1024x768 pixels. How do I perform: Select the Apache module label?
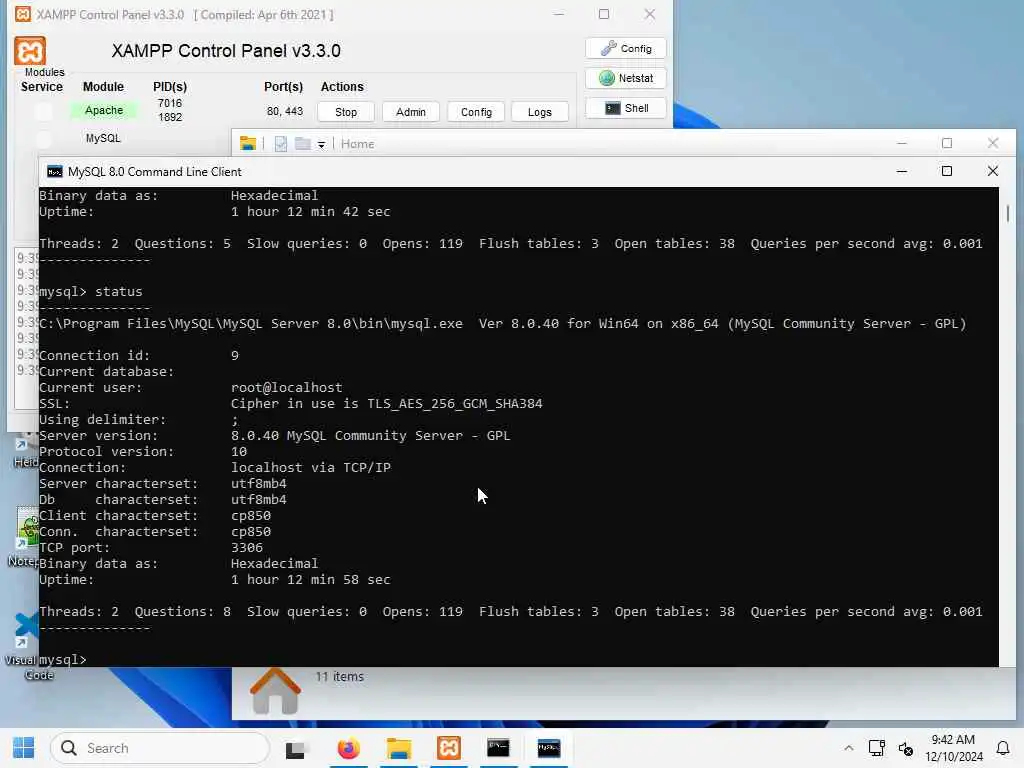(104, 110)
